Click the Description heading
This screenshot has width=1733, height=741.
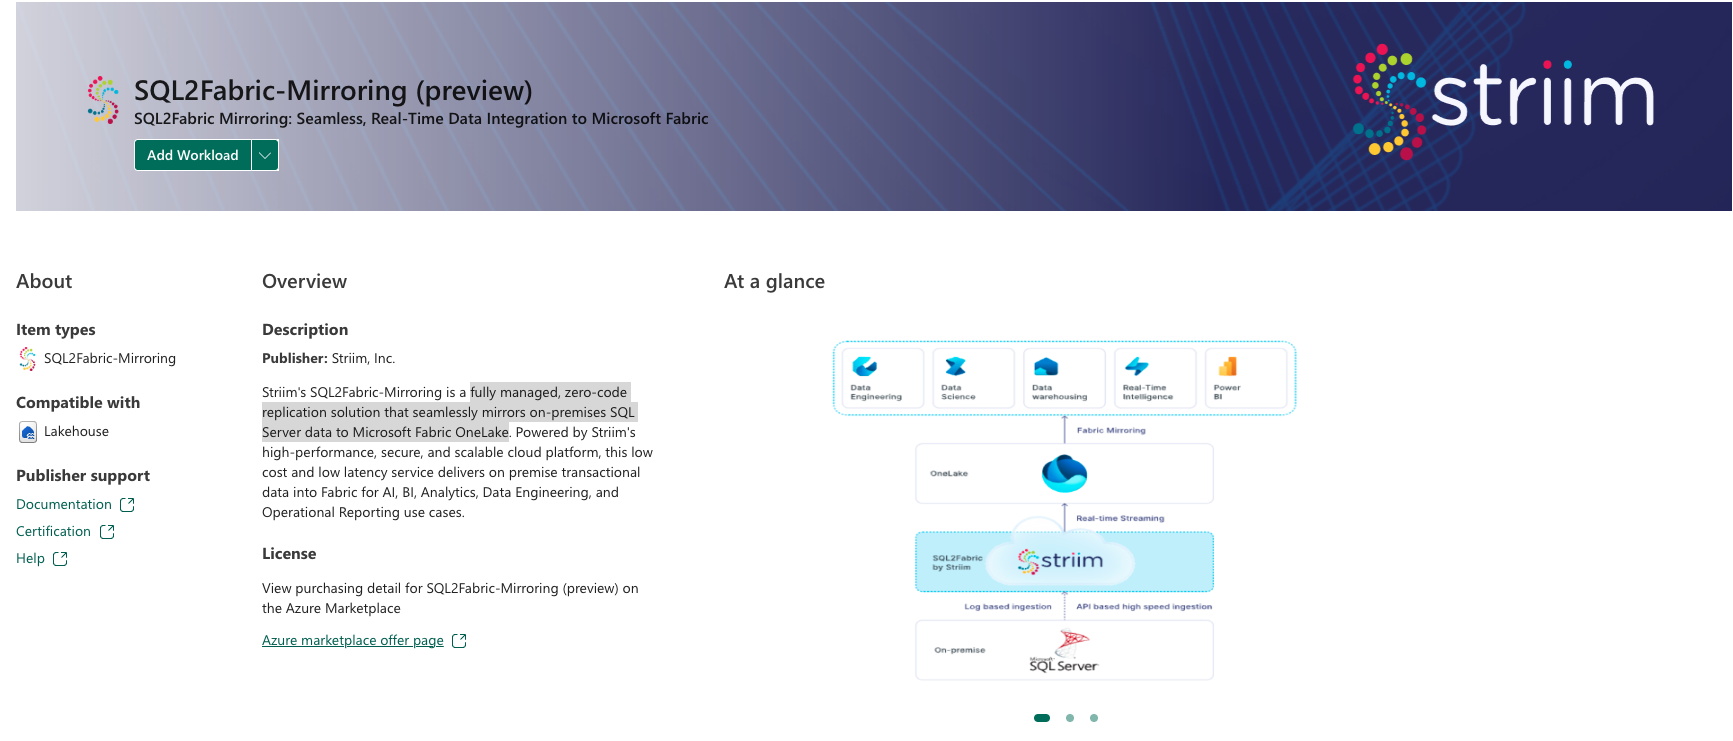pos(305,330)
